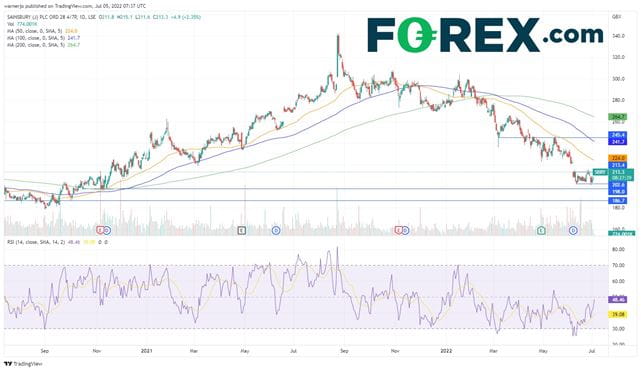Click the 2022 label on time axis
Viewport: 641px width, 371px height.
pyautogui.click(x=446, y=351)
